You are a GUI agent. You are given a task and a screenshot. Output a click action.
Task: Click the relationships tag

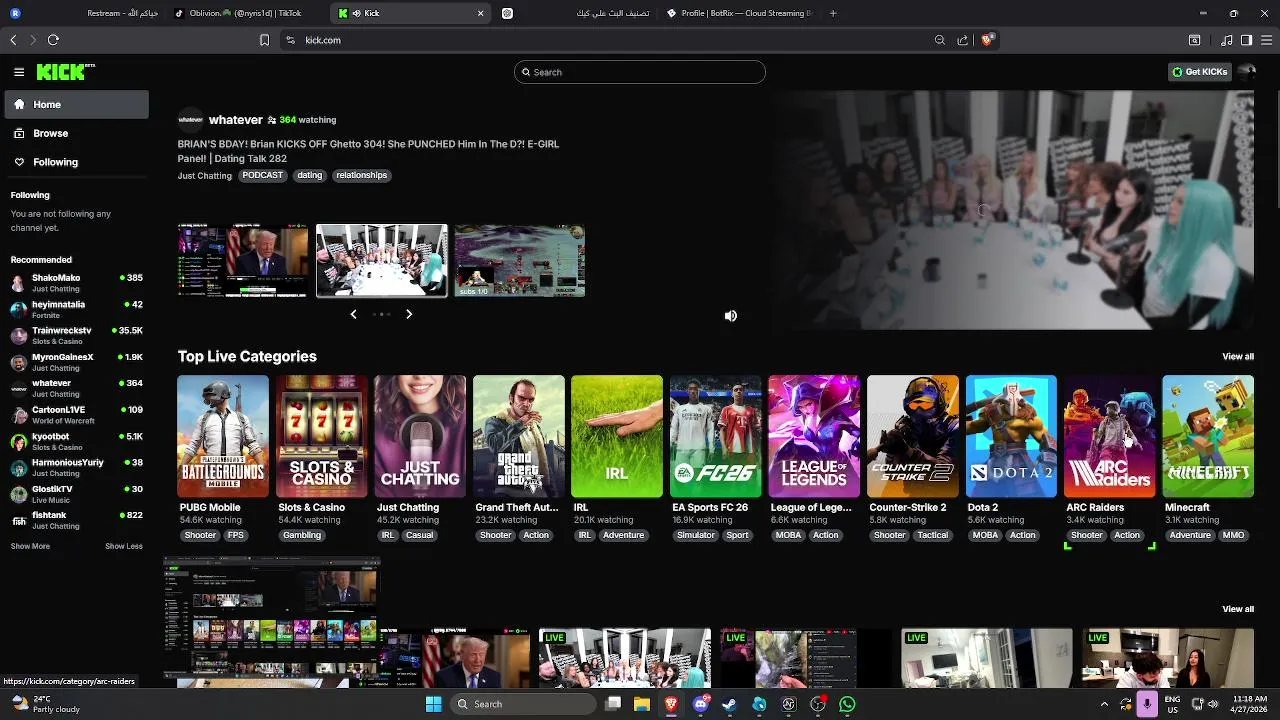361,175
